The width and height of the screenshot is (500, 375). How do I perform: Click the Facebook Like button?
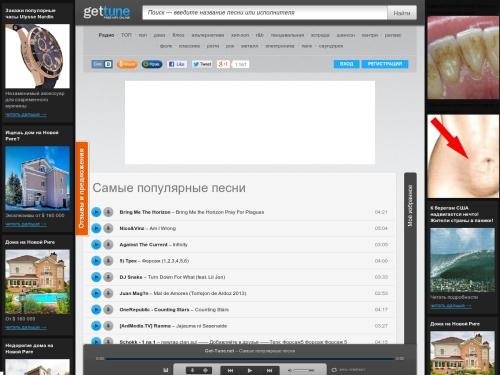coord(177,64)
